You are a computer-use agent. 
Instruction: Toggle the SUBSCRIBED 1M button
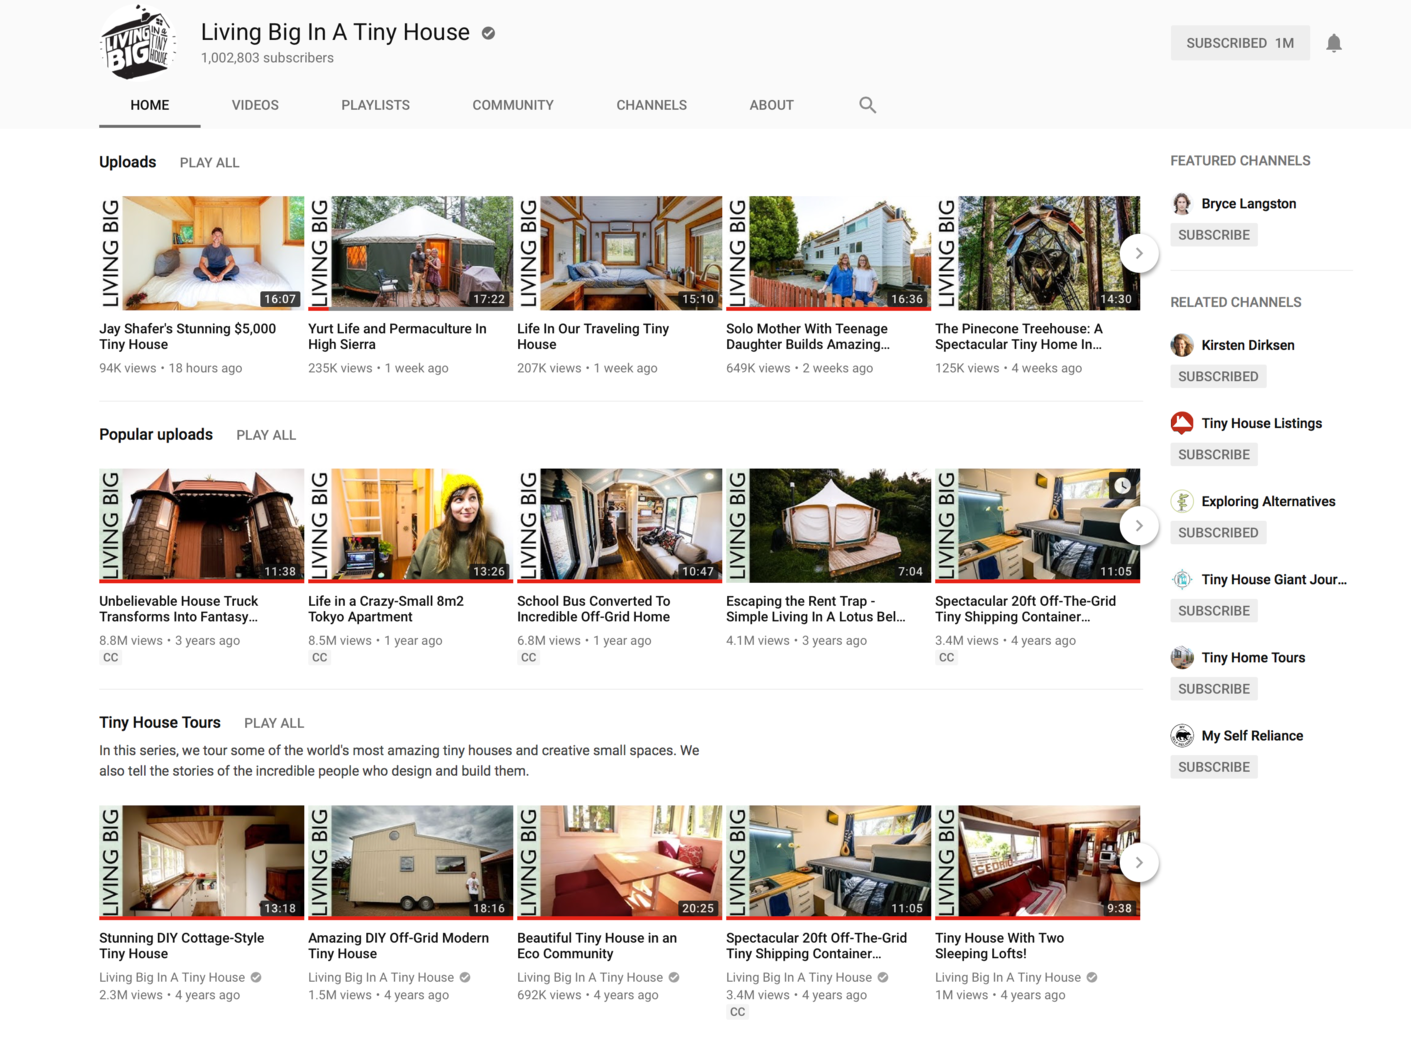(1240, 43)
